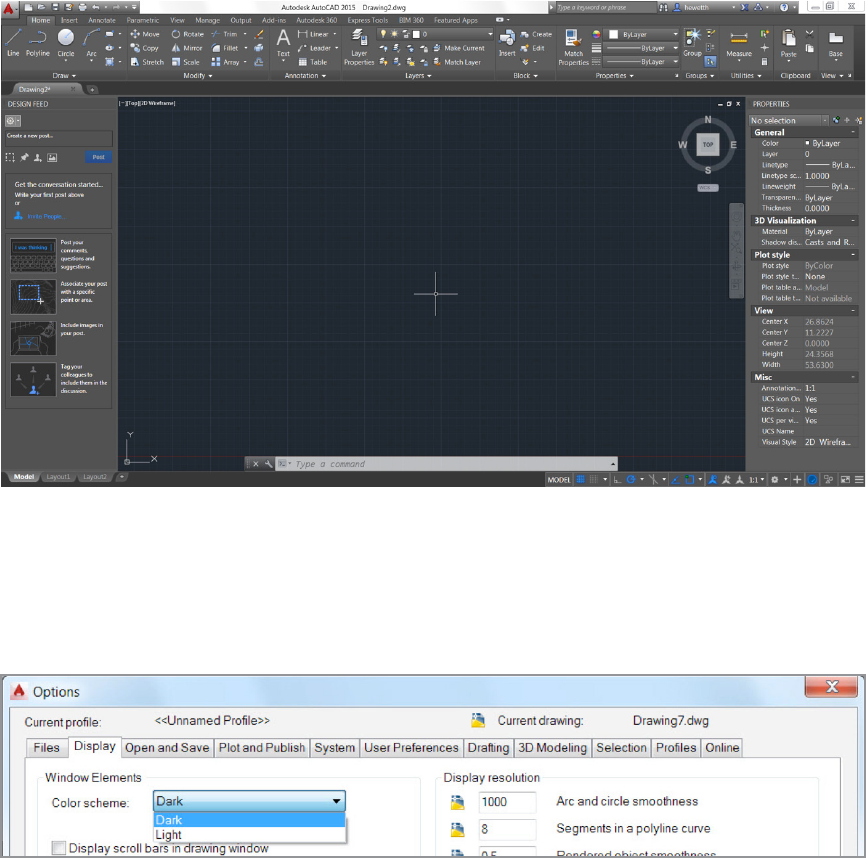Click the Array tool

[x=225, y=62]
